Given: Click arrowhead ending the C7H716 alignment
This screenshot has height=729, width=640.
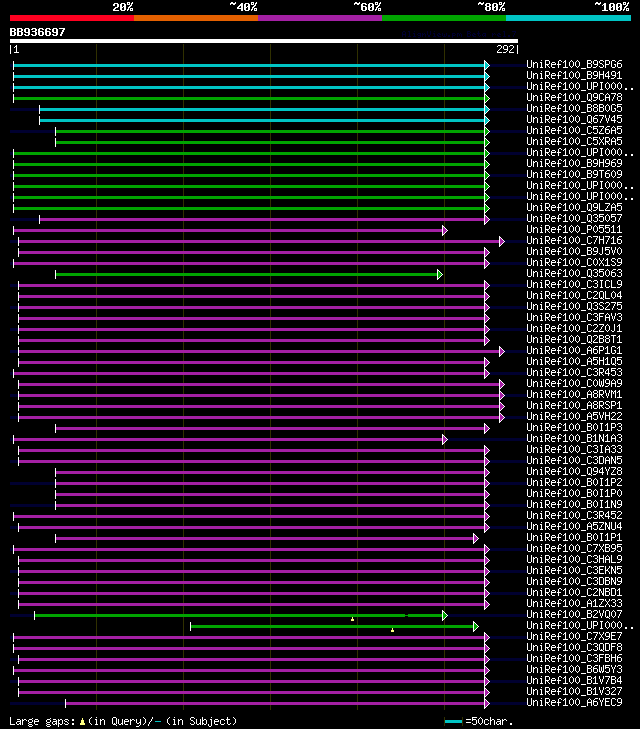Looking at the screenshot, I should pos(502,241).
